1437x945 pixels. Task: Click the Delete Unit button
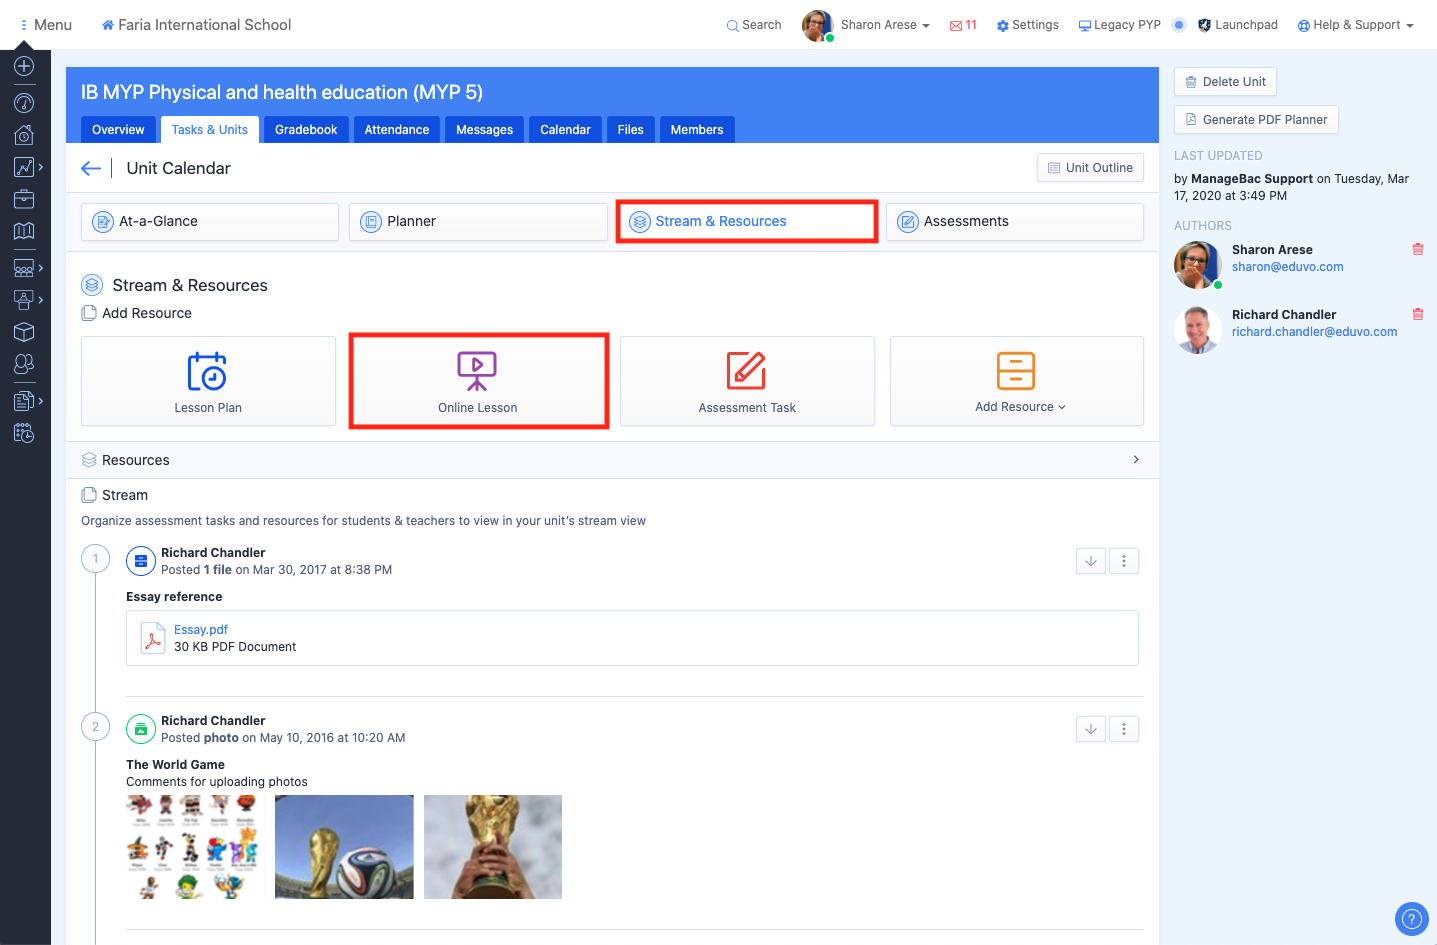pyautogui.click(x=1225, y=82)
